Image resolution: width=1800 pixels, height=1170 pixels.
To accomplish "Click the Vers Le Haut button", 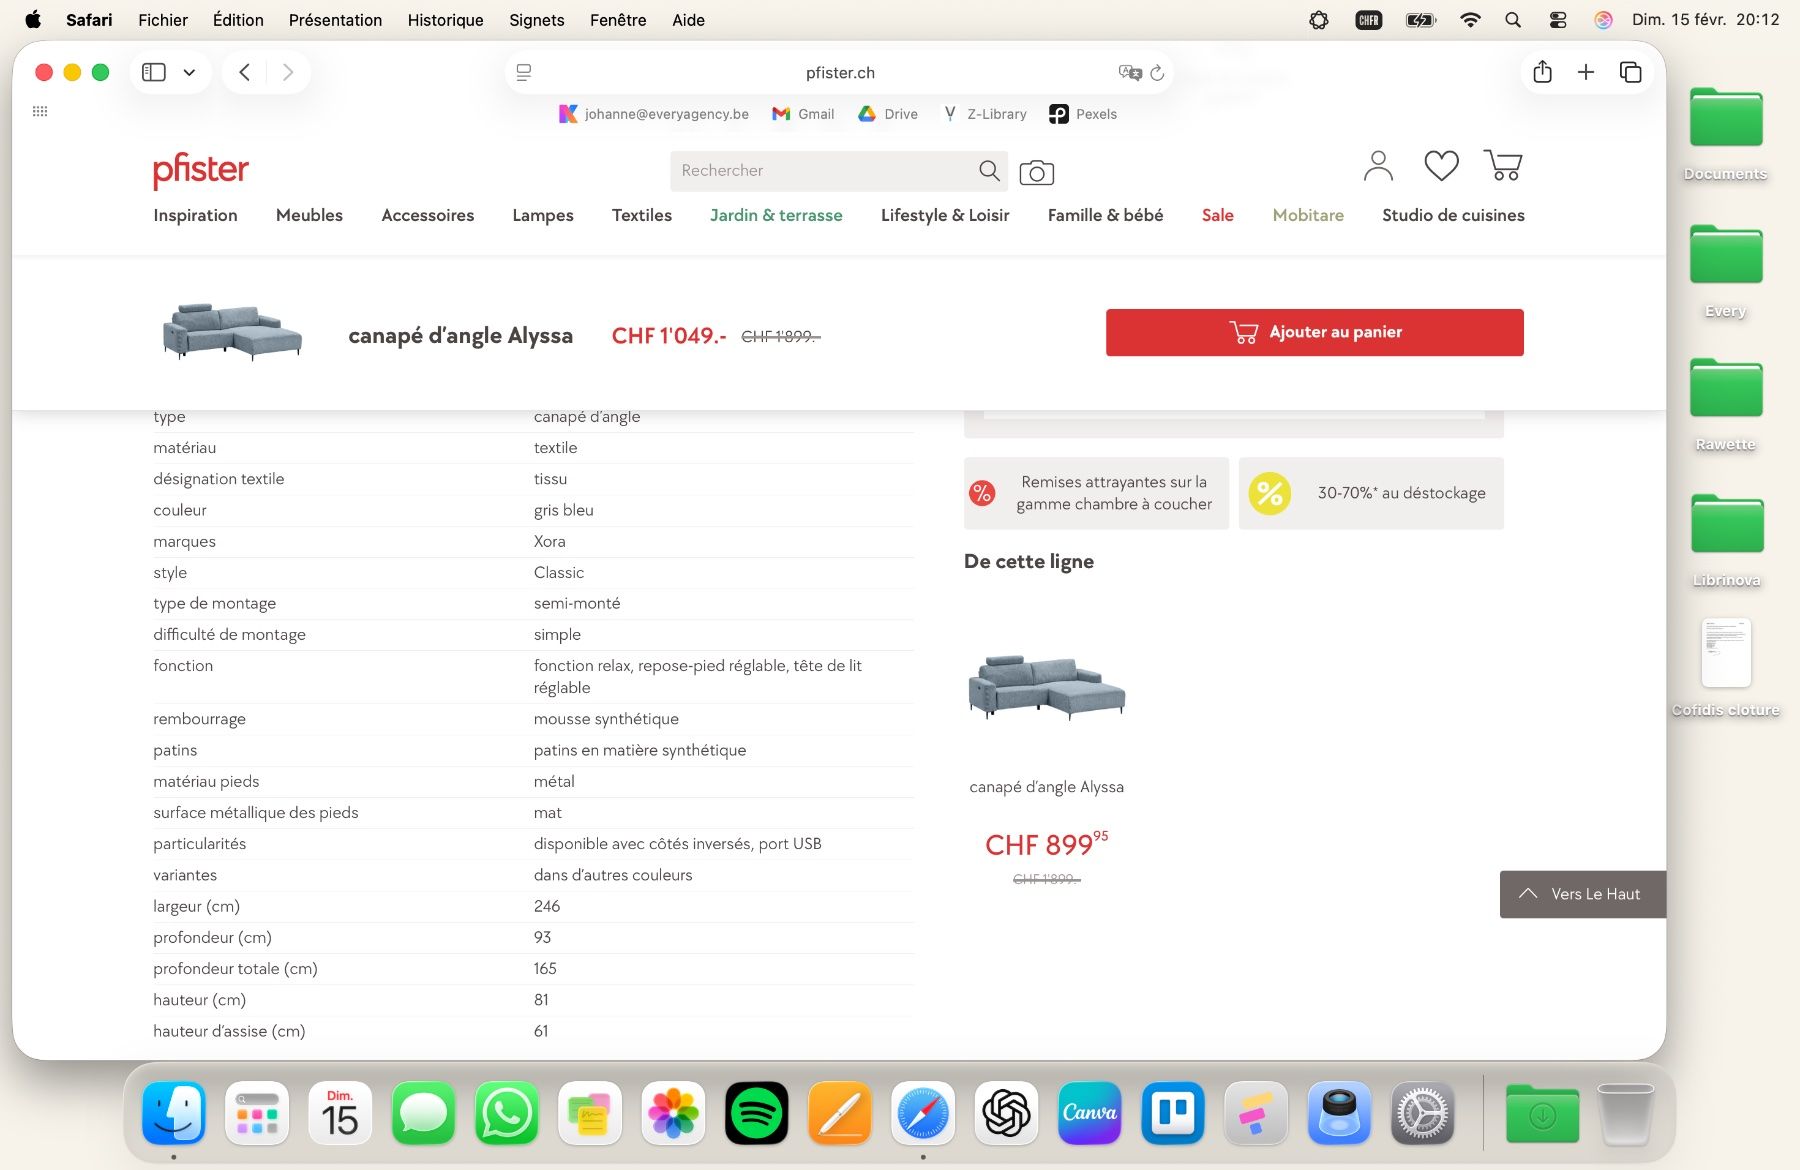I will tap(1582, 894).
